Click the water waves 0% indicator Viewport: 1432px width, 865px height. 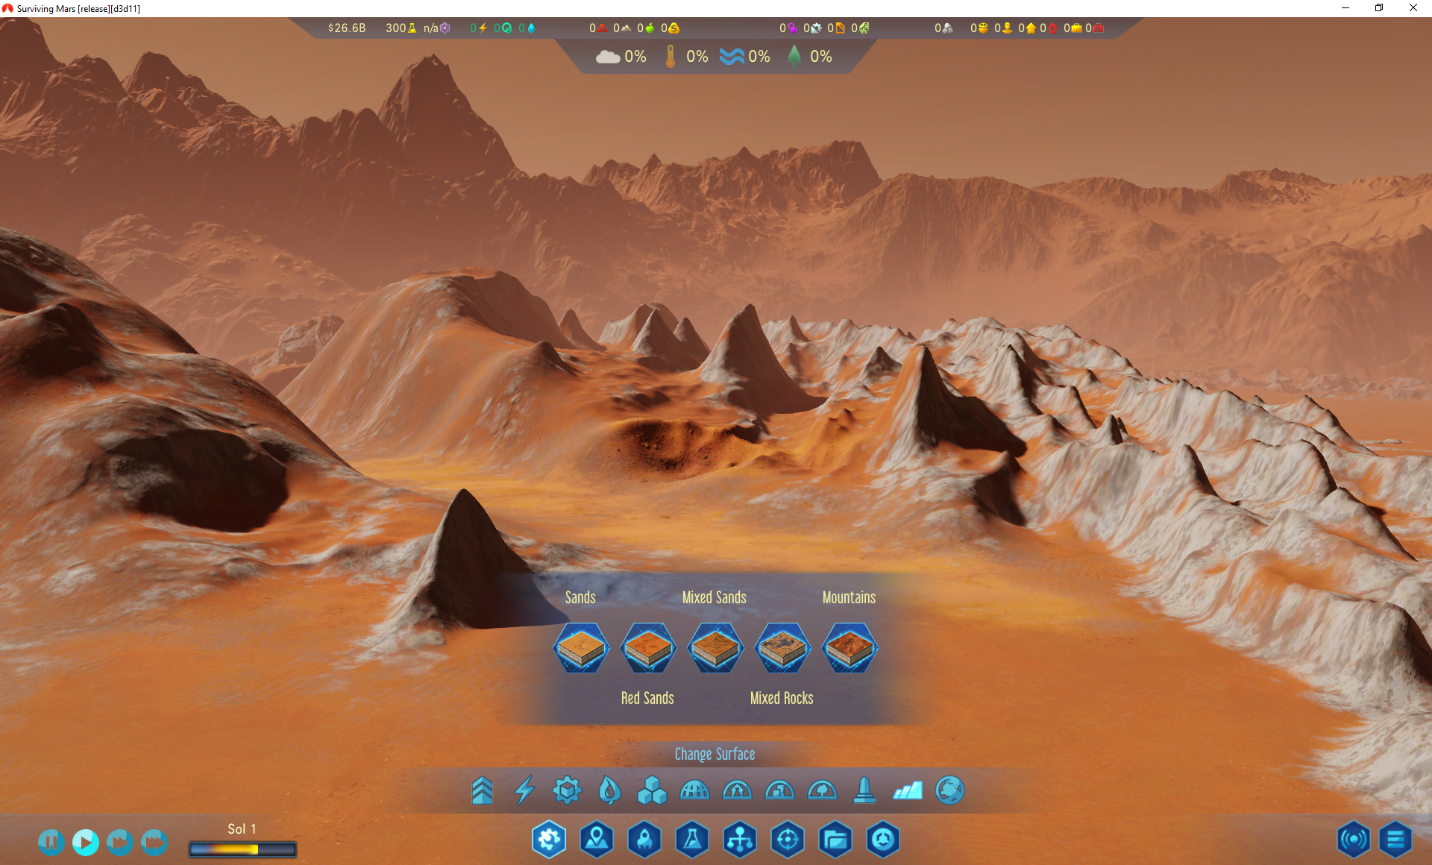click(745, 57)
